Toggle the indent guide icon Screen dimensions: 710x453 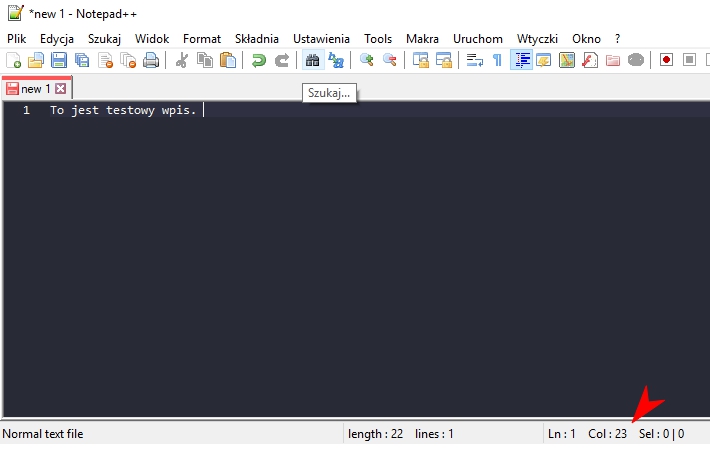tap(521, 60)
